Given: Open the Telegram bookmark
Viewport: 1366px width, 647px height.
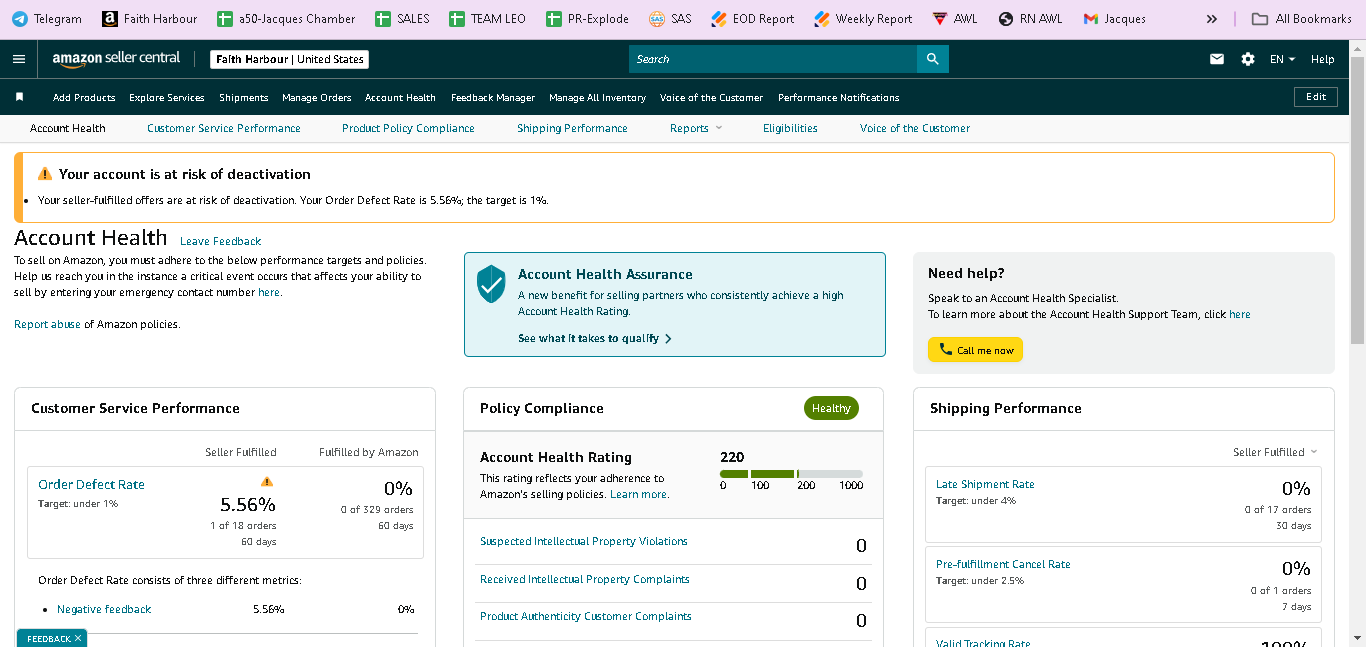Looking at the screenshot, I should (47, 19).
